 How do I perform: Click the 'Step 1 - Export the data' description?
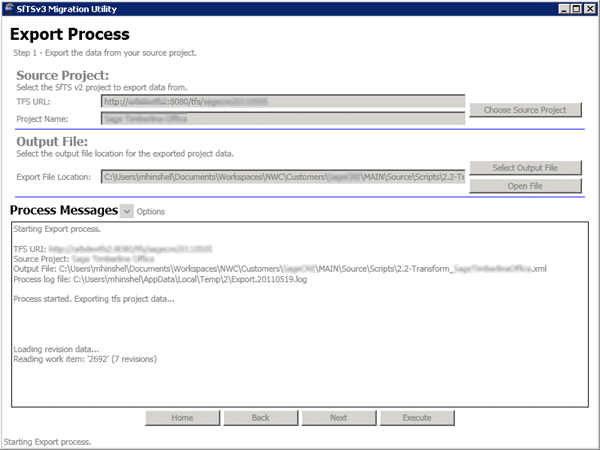click(x=105, y=53)
